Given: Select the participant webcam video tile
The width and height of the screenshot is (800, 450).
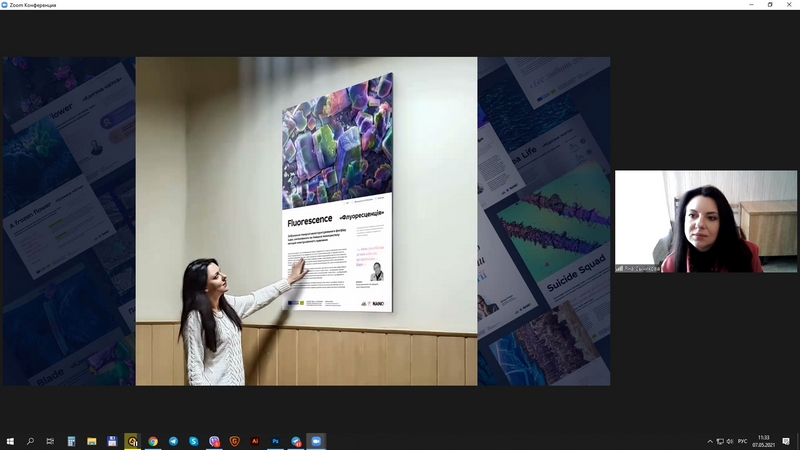Looking at the screenshot, I should pyautogui.click(x=706, y=221).
